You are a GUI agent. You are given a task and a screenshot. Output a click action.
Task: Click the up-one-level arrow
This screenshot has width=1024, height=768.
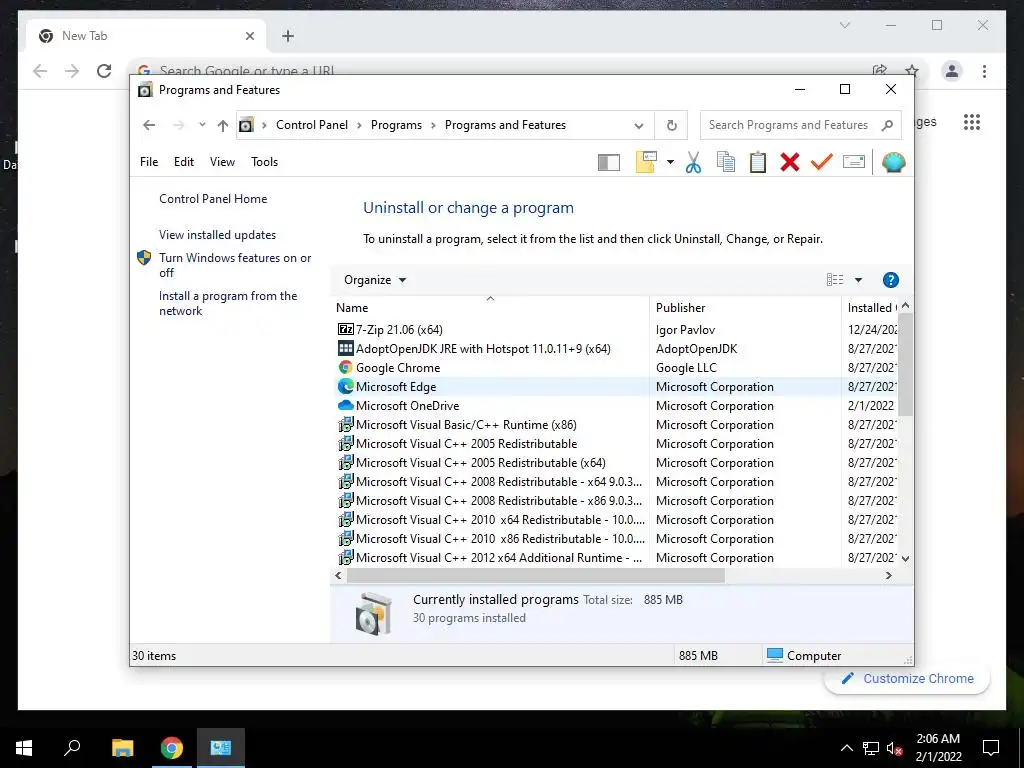click(223, 125)
